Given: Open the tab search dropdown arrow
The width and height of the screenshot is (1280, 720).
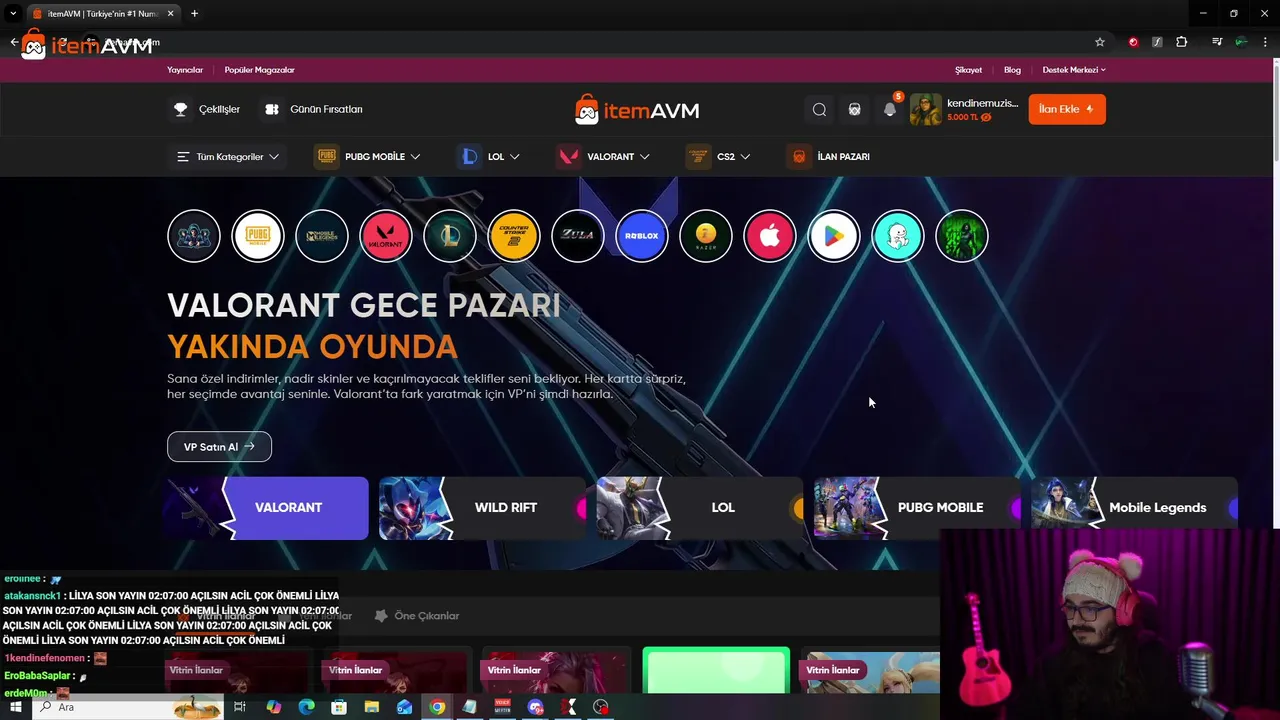Looking at the screenshot, I should tap(13, 14).
